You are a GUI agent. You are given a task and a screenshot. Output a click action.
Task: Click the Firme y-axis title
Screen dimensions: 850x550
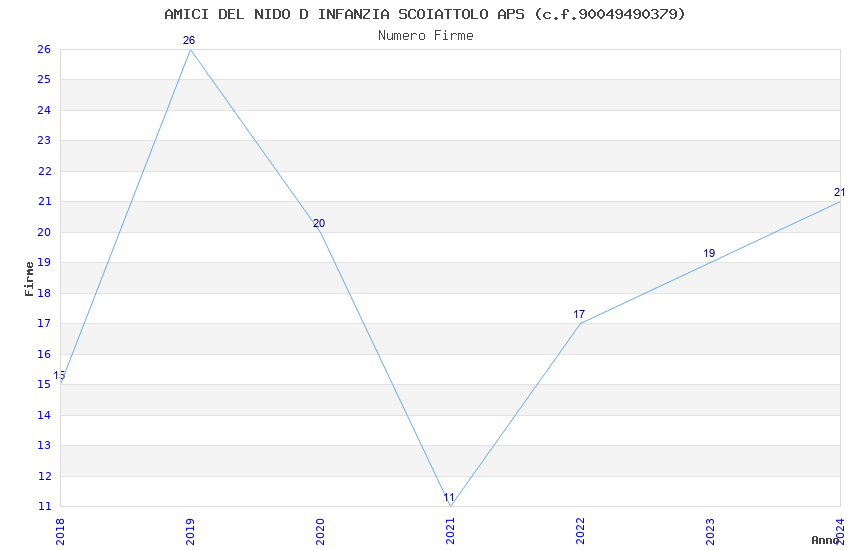coord(29,279)
